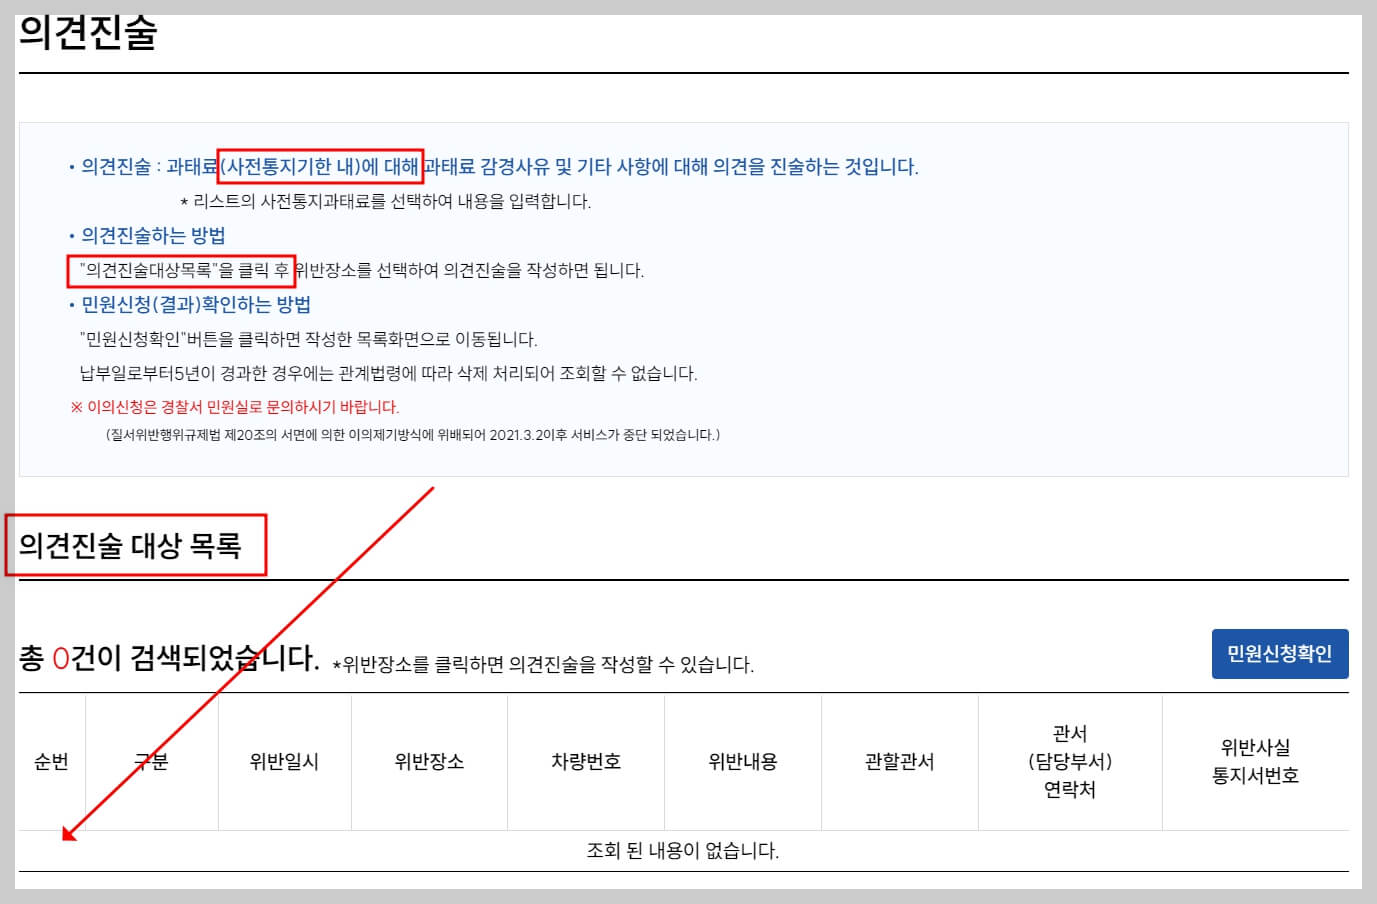Click the 사전통지기한 내 highlighted phrase
This screenshot has width=1377, height=904.
pos(320,167)
